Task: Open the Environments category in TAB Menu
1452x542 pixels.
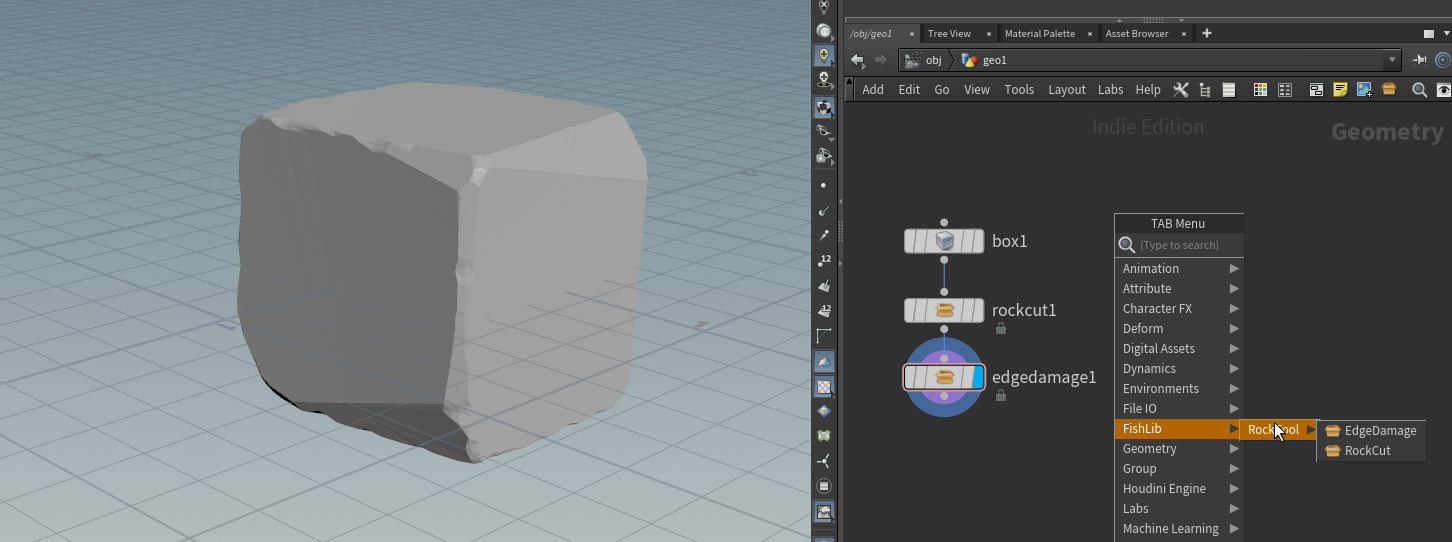Action: pyautogui.click(x=1180, y=388)
